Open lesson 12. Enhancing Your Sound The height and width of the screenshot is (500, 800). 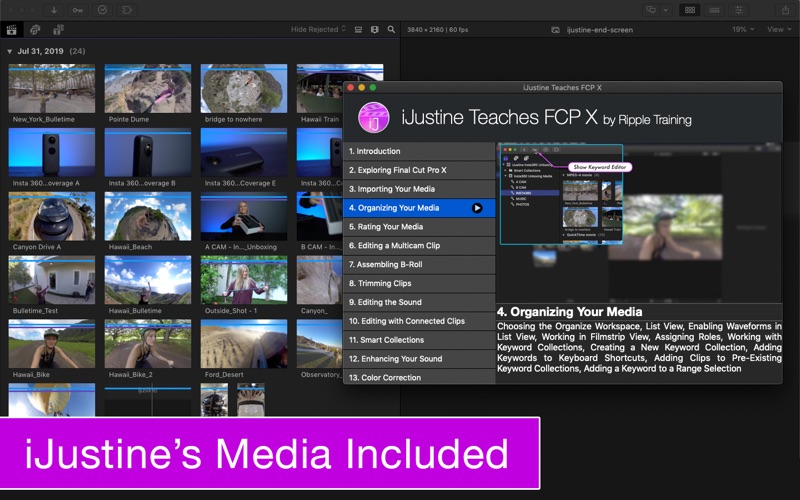click(419, 359)
